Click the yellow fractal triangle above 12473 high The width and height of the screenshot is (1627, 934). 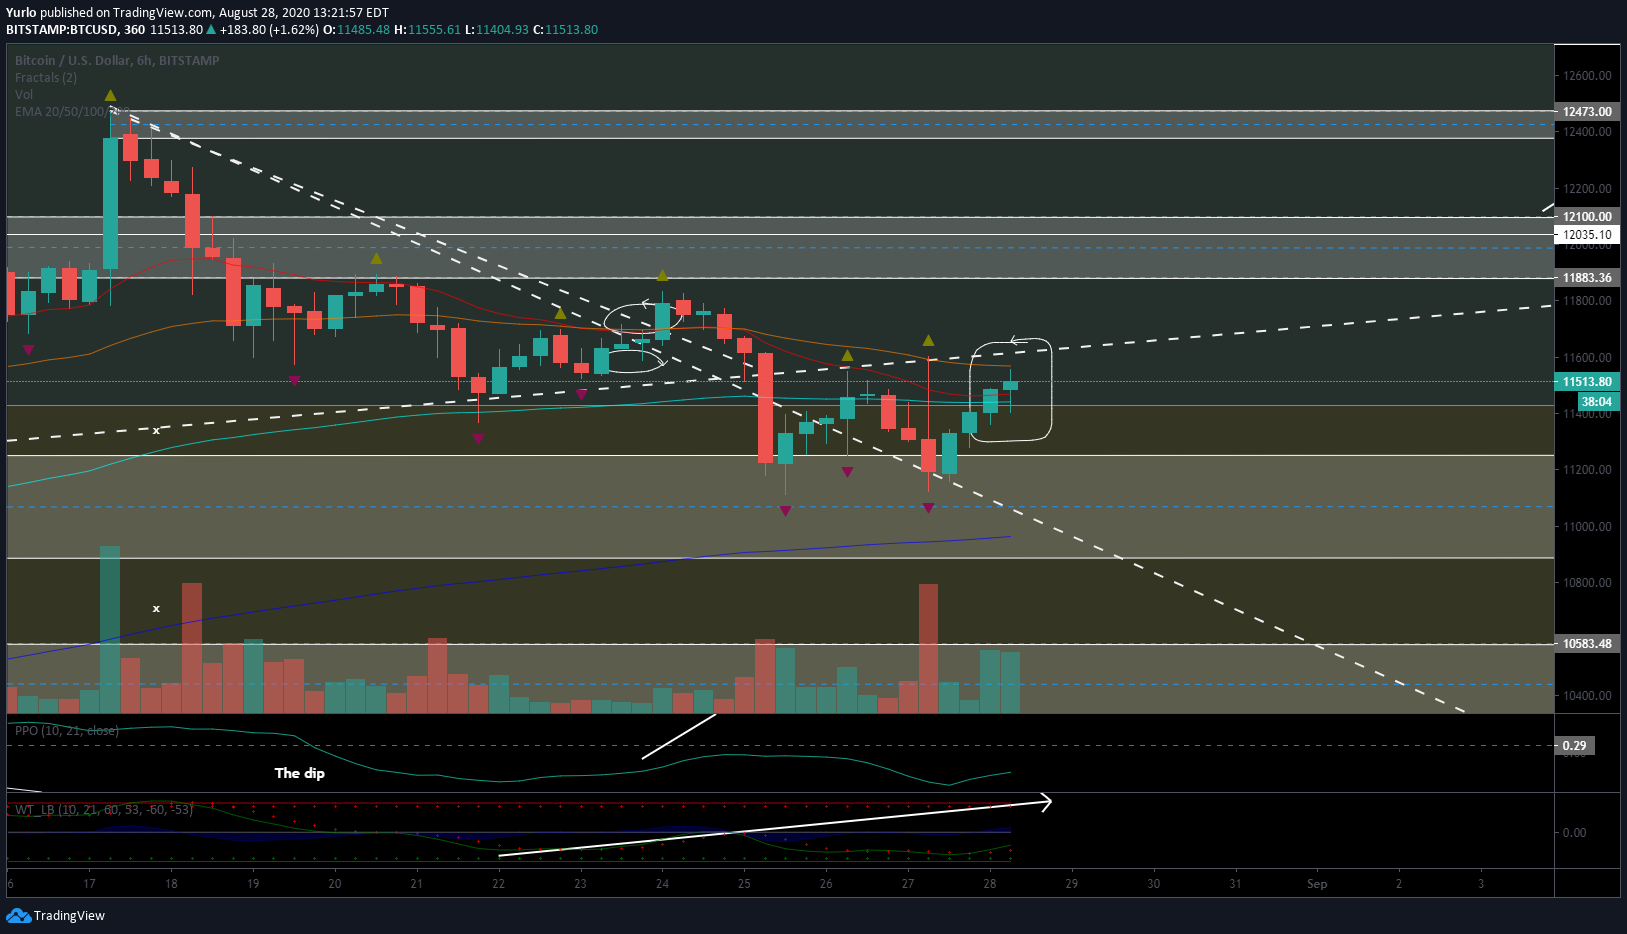(110, 96)
